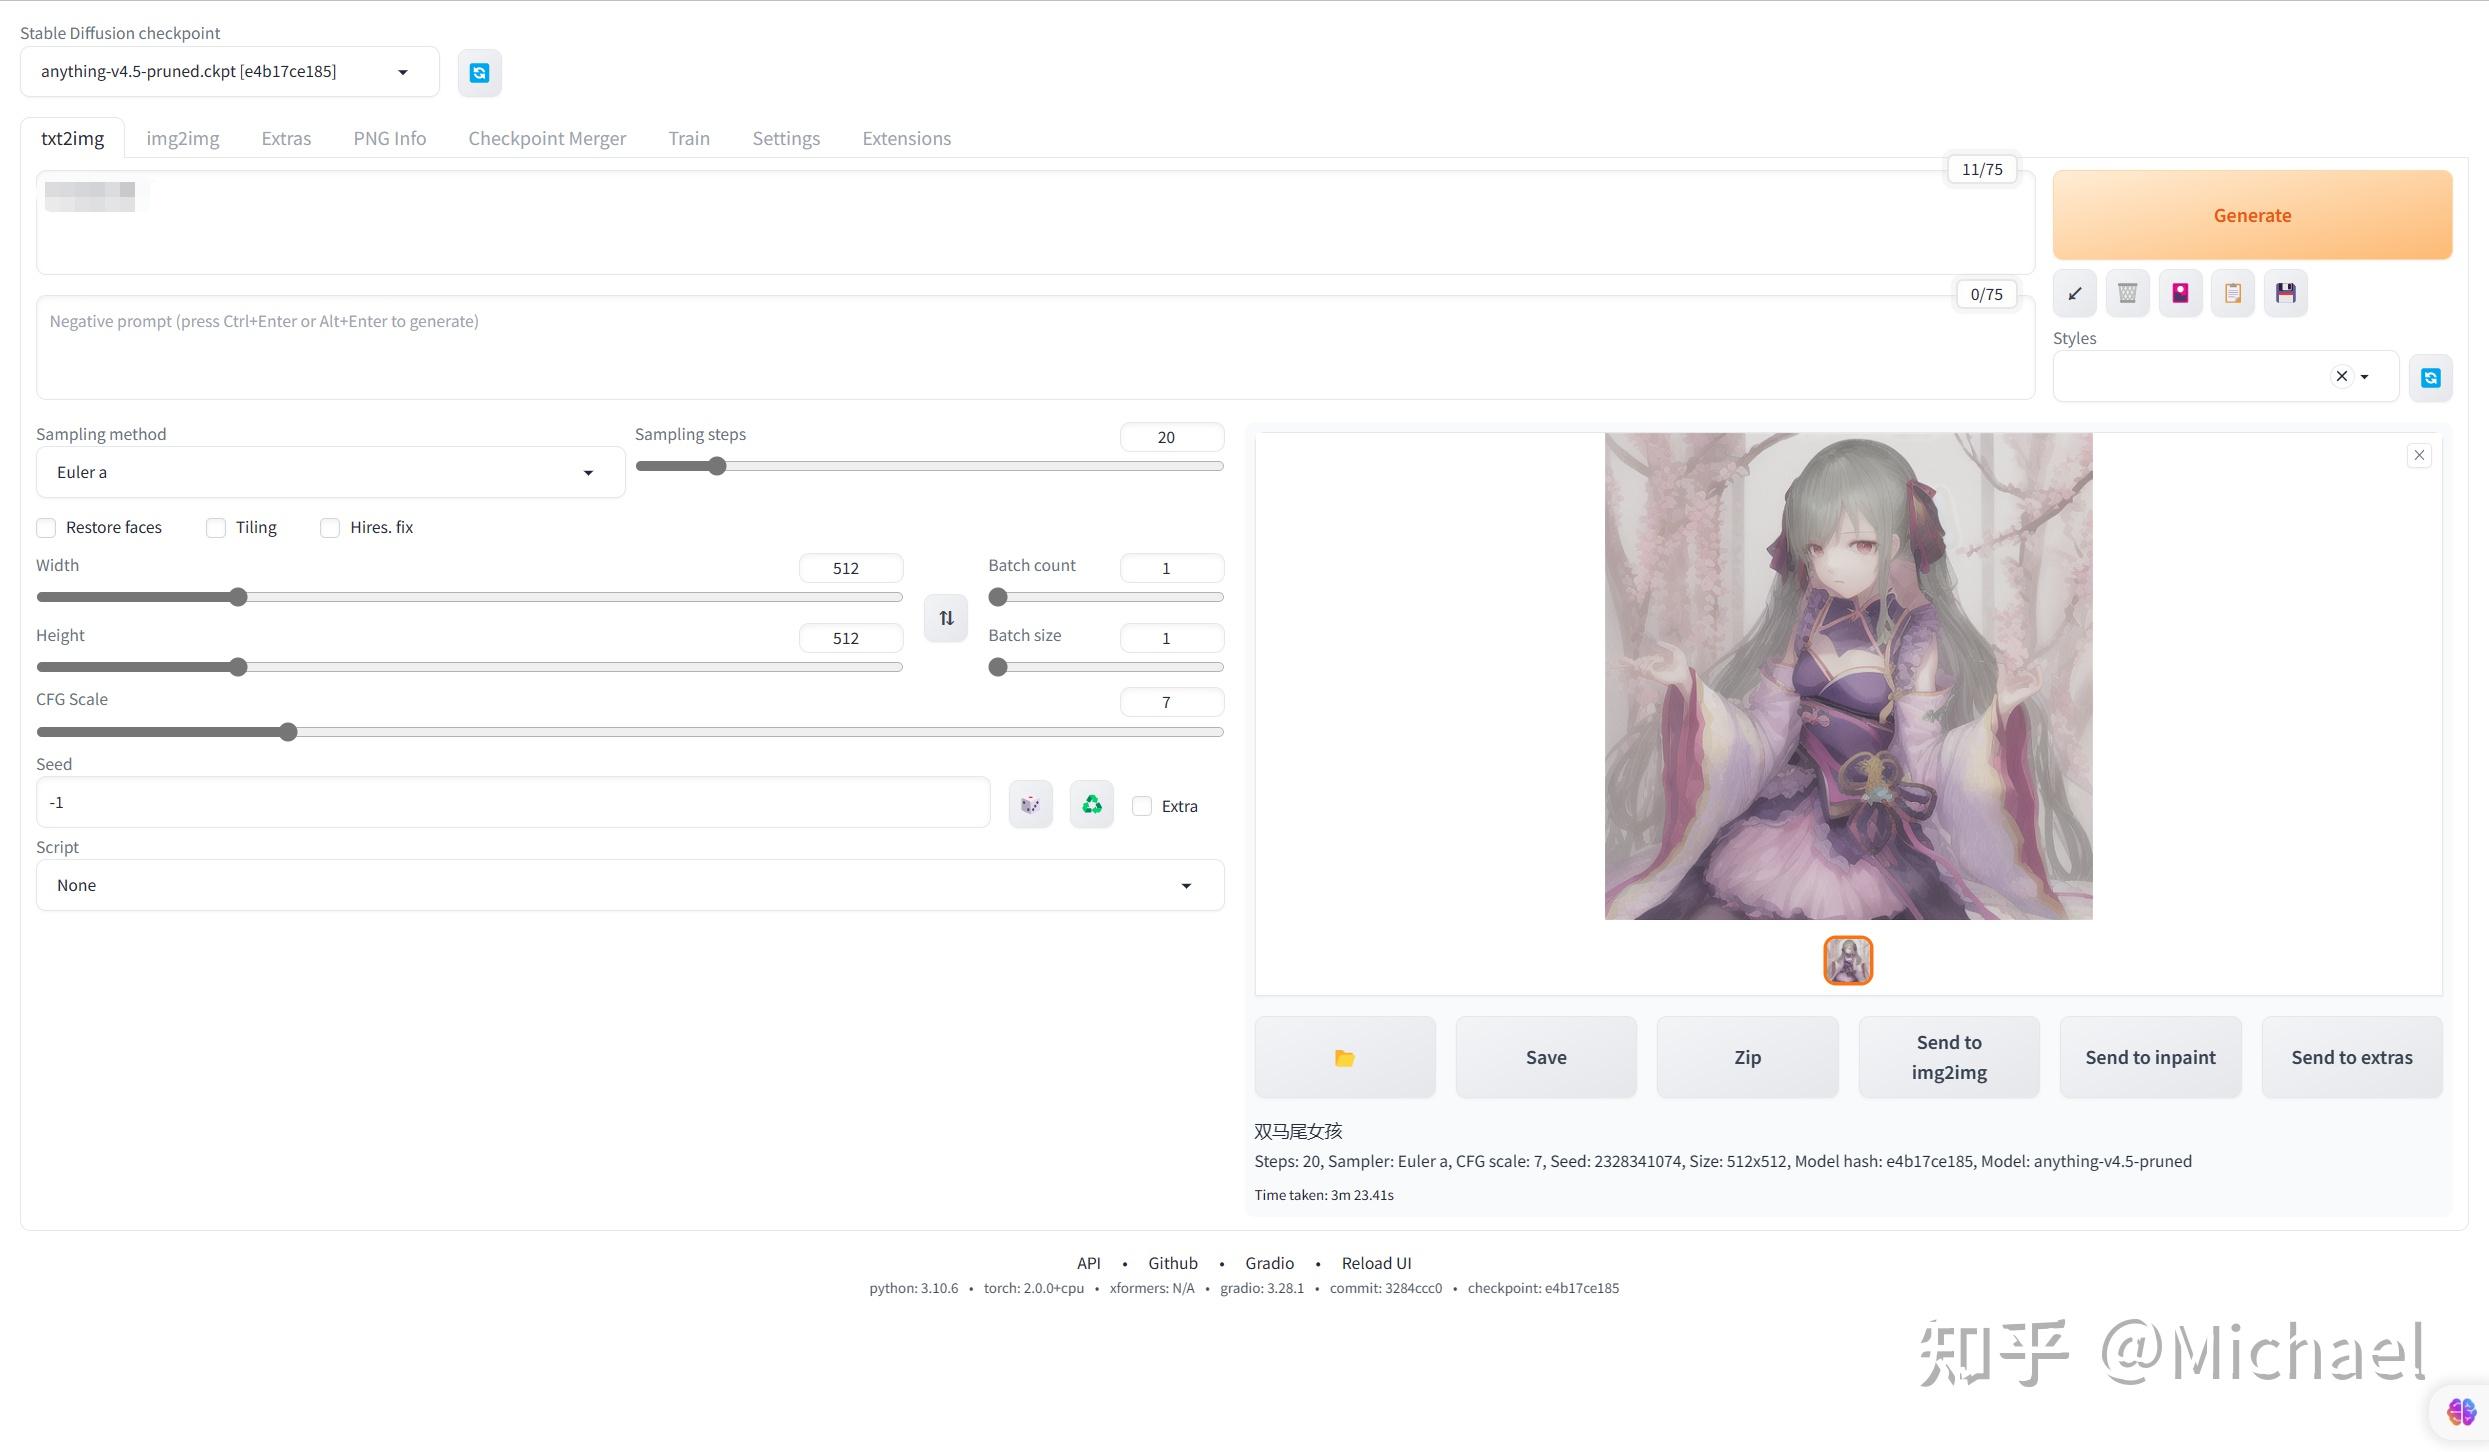Select the reuse last seed recycle icon

click(x=1091, y=803)
